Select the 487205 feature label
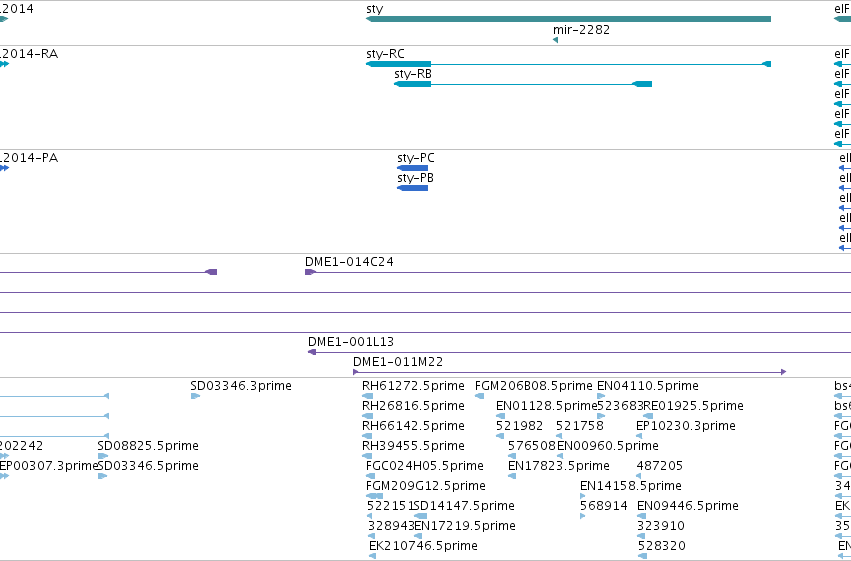This screenshot has height=561, width=851. [x=659, y=467]
